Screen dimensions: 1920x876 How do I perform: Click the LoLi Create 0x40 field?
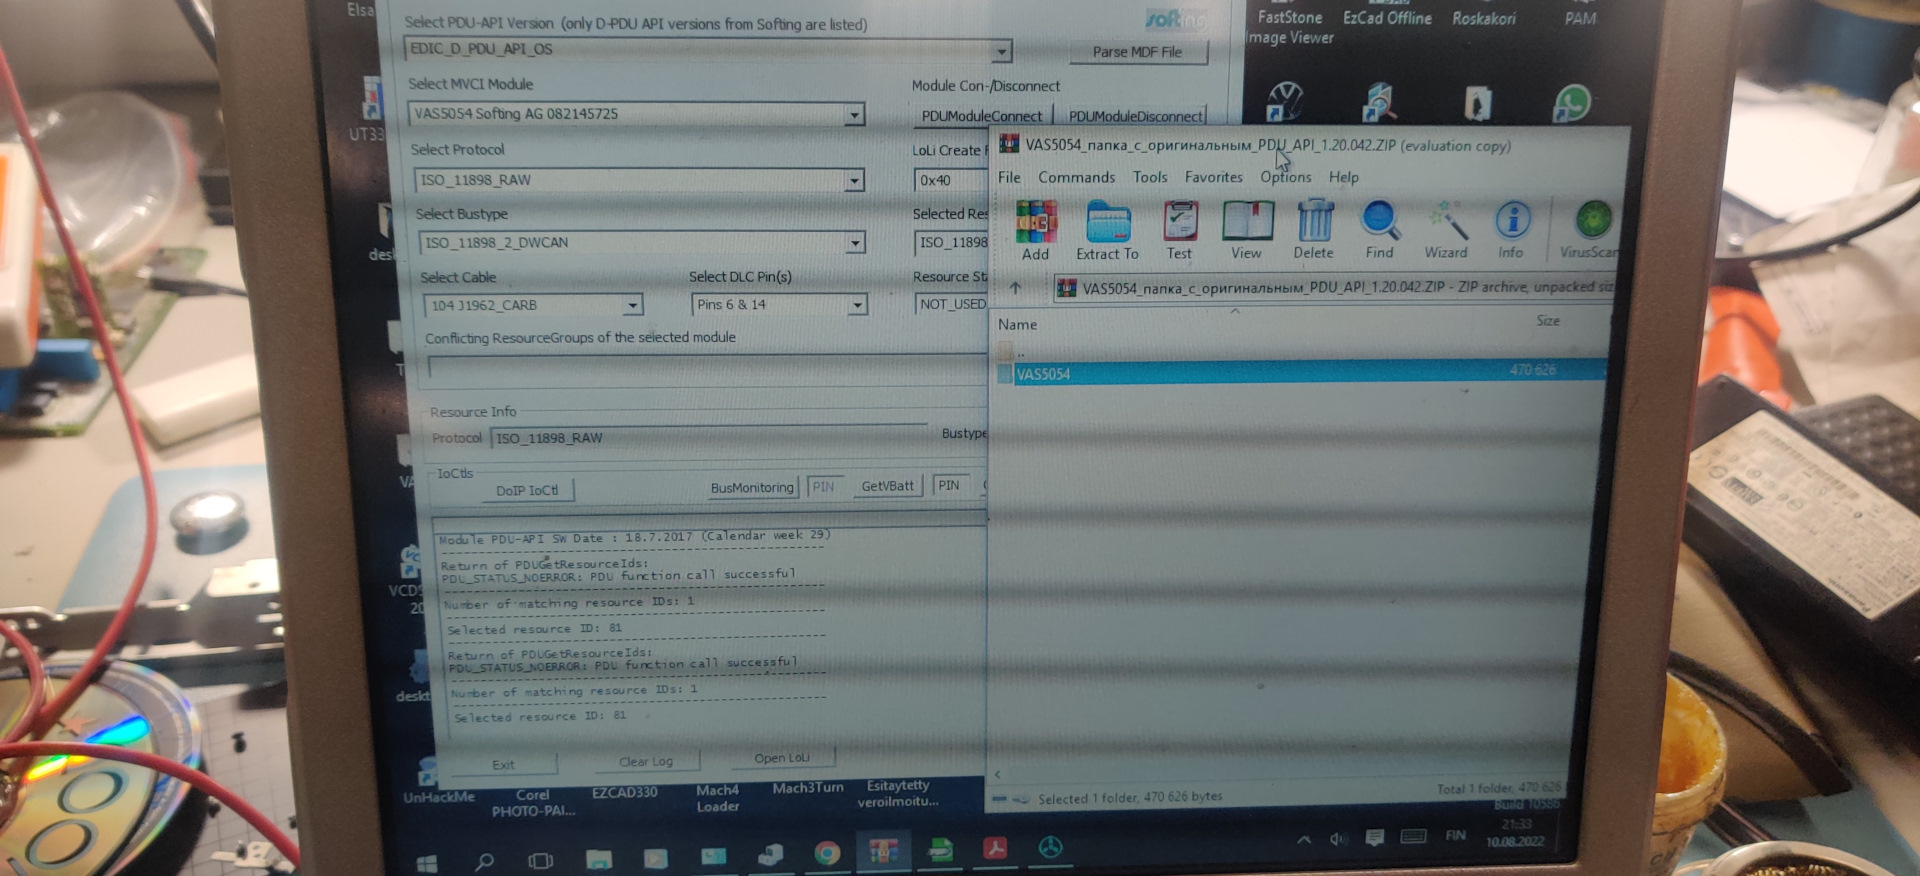[x=949, y=180]
